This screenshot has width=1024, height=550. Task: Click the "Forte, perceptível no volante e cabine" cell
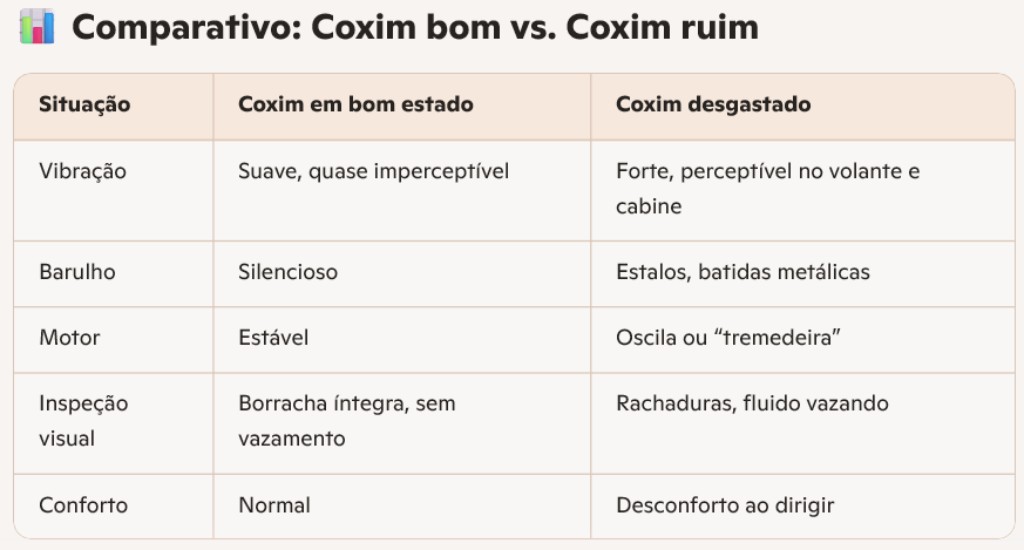click(767, 188)
